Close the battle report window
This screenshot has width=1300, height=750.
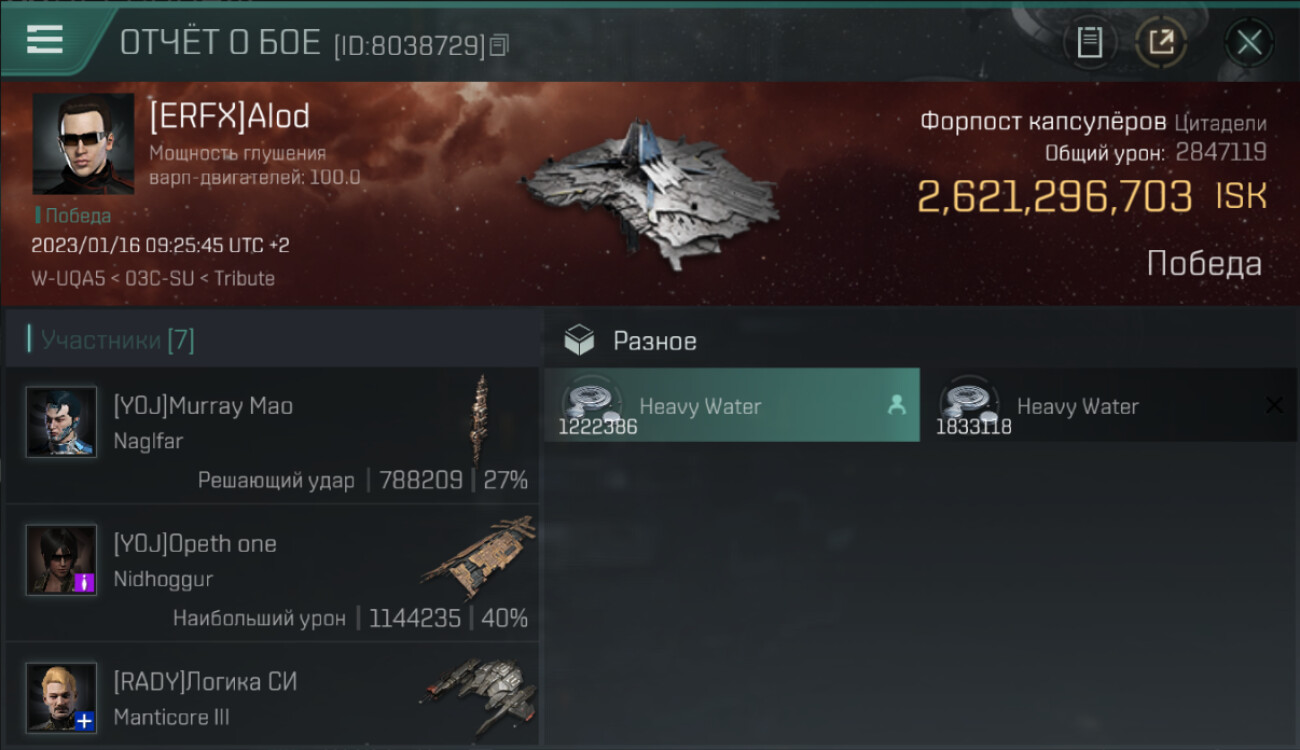click(1249, 42)
